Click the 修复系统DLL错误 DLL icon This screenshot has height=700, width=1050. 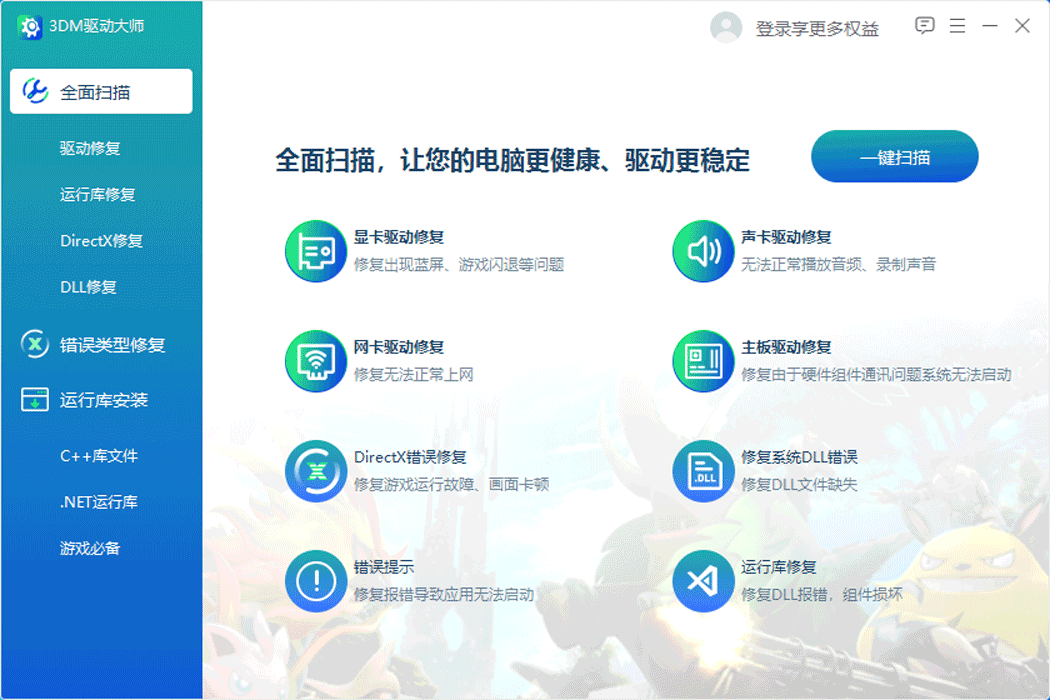[x=703, y=471]
